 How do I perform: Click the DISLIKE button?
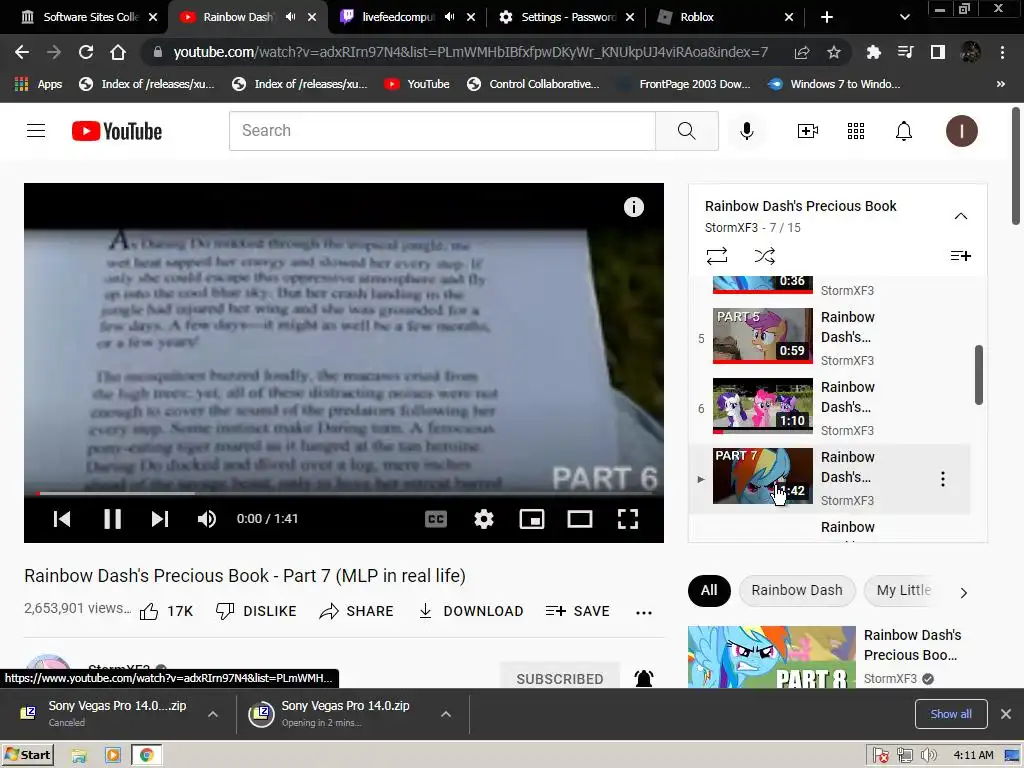[x=256, y=611]
